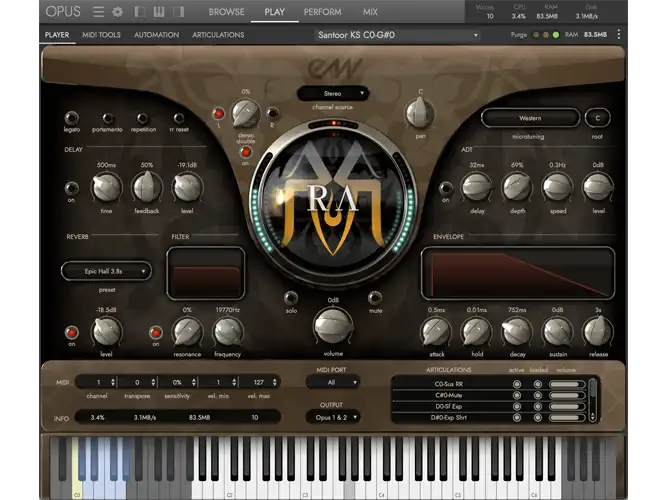667x500 pixels.
Task: Click the envelope decay knob
Action: [x=517, y=332]
